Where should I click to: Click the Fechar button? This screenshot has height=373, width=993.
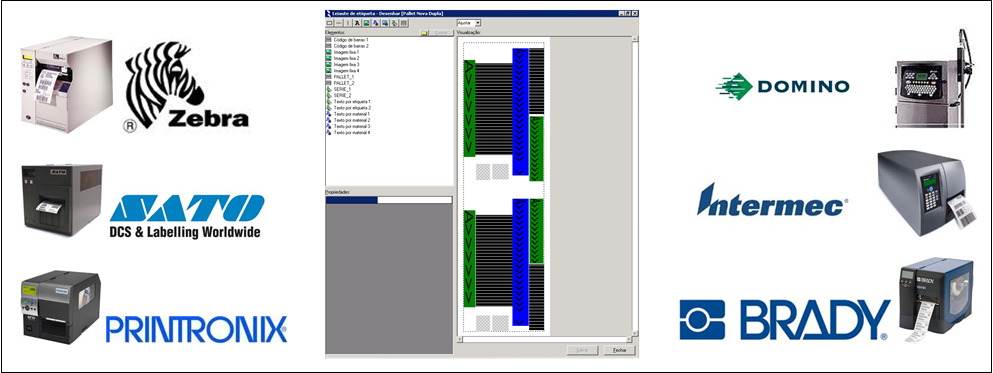tap(619, 350)
